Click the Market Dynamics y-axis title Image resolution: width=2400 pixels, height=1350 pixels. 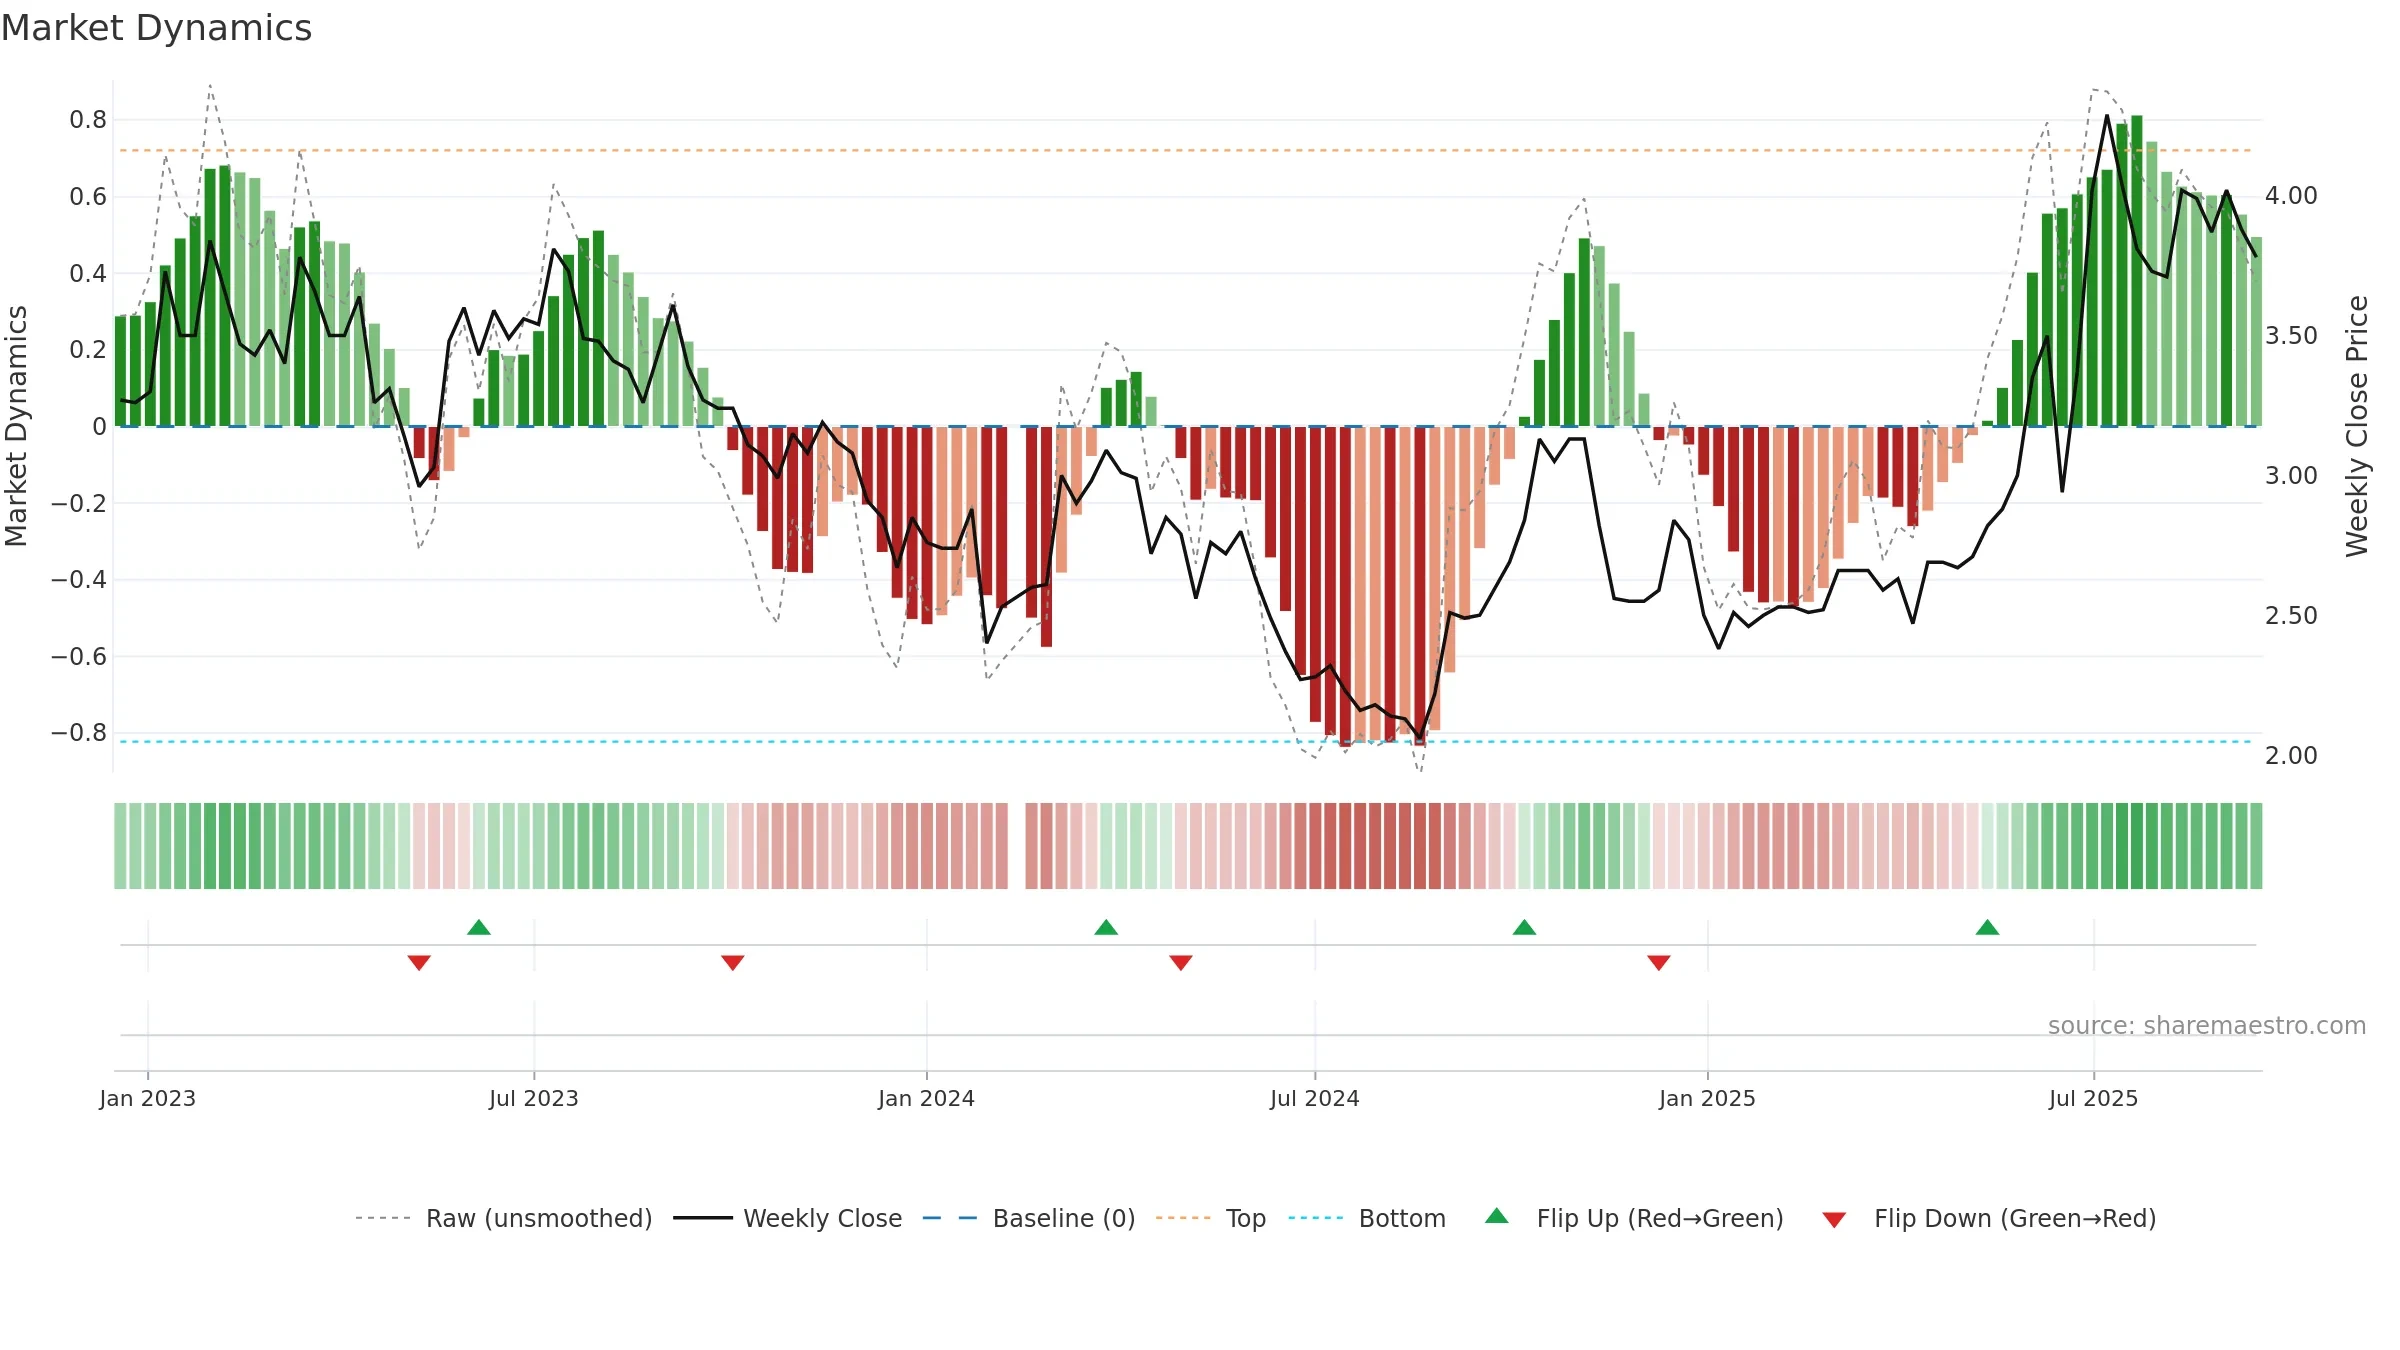[16, 426]
